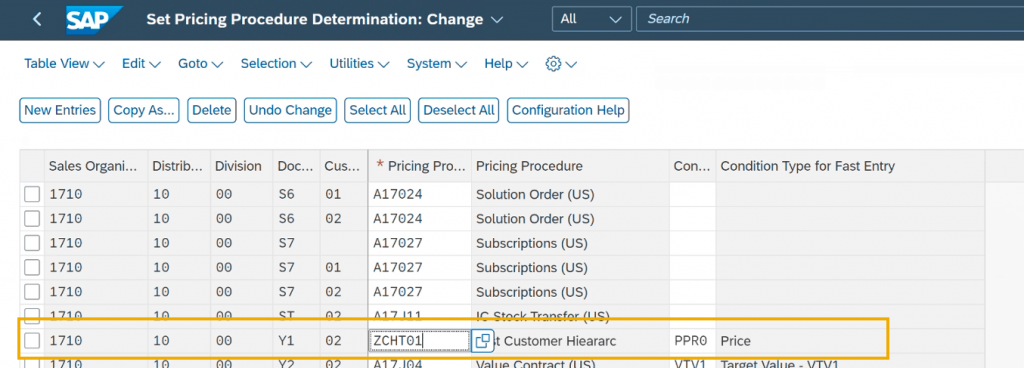Open the Utilities menu
Image resolution: width=1024 pixels, height=368 pixels.
[x=359, y=64]
